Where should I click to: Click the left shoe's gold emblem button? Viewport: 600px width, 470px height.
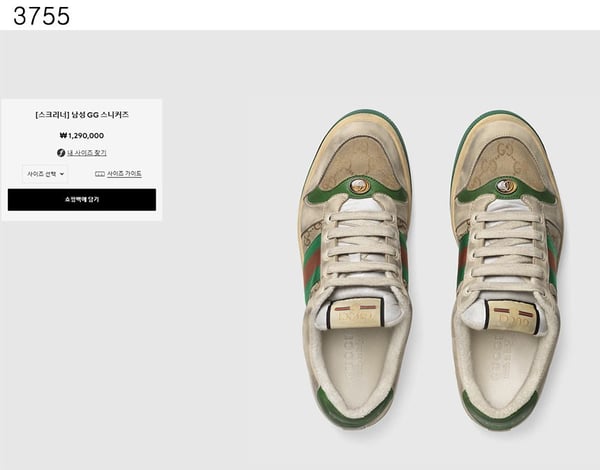[360, 186]
